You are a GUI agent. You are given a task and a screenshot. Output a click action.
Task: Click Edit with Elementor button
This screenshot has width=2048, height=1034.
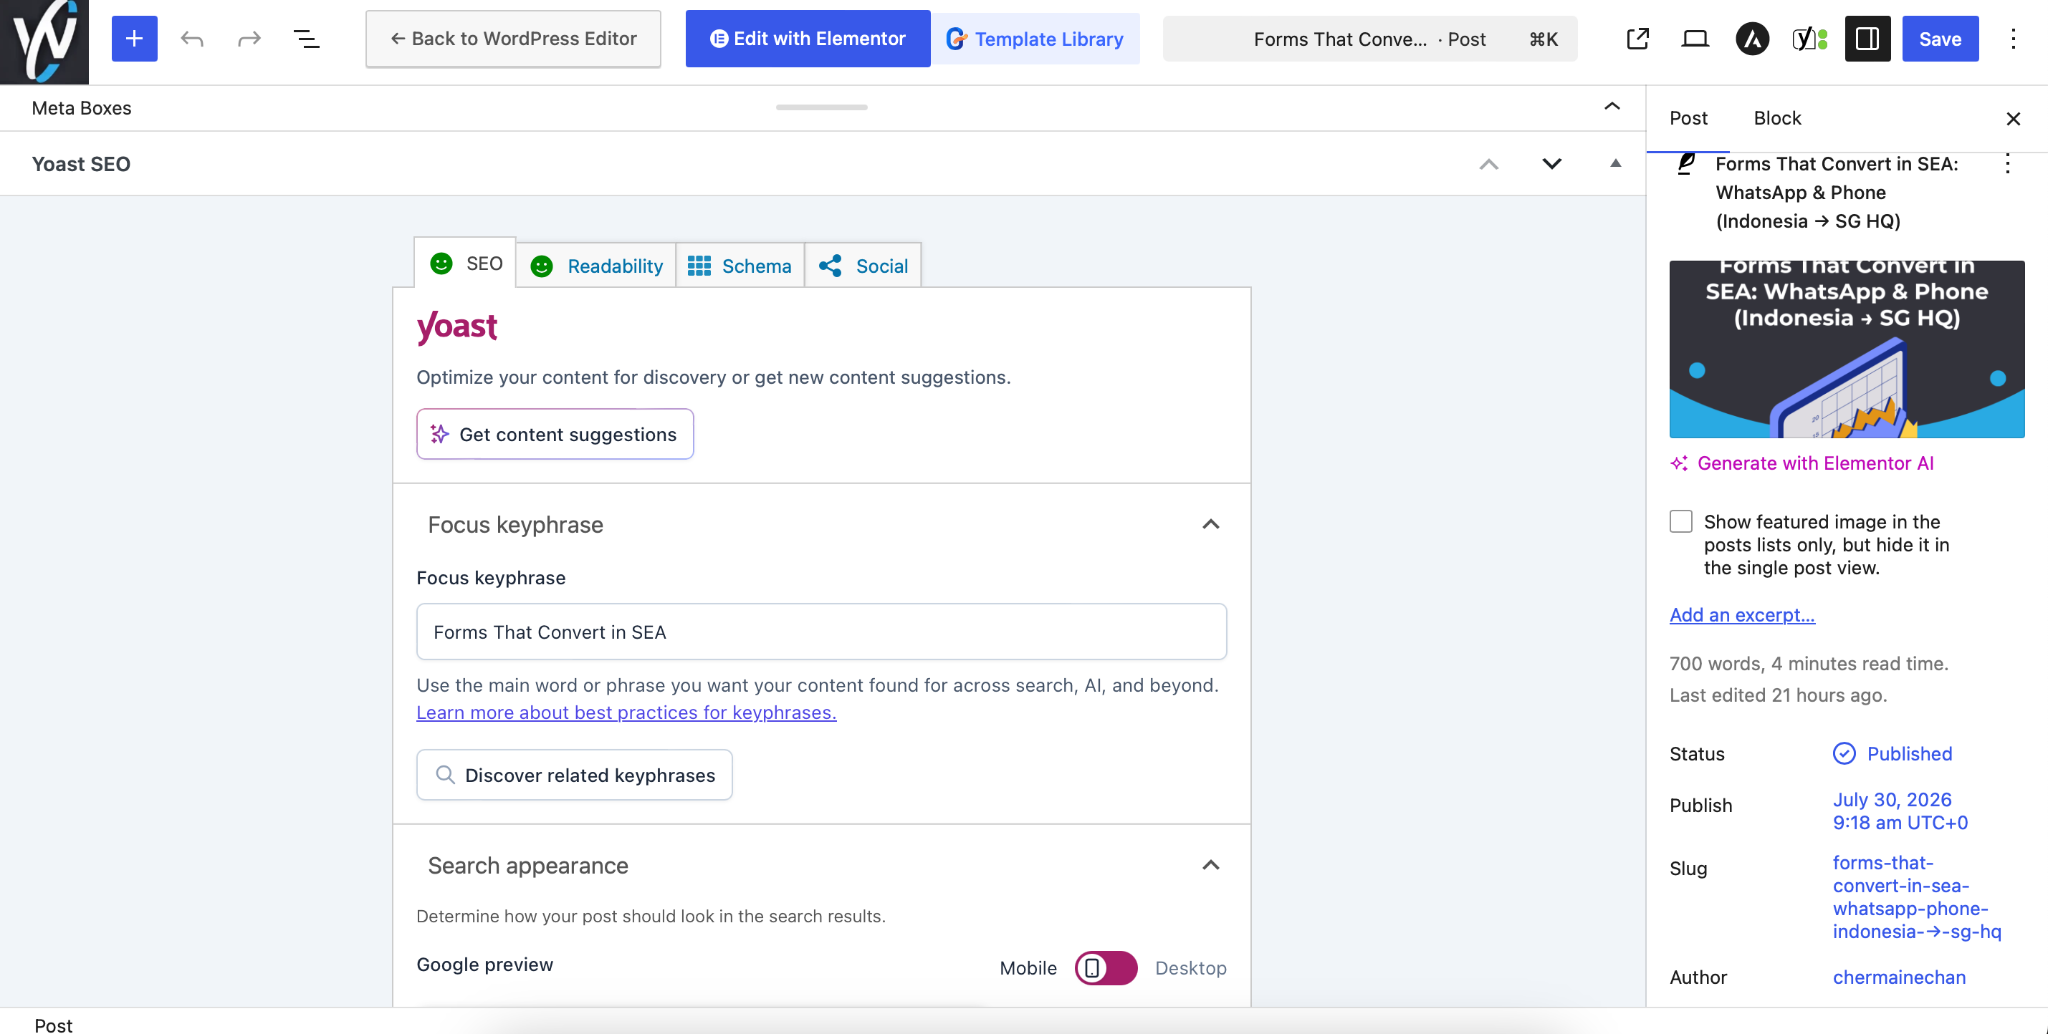[808, 39]
